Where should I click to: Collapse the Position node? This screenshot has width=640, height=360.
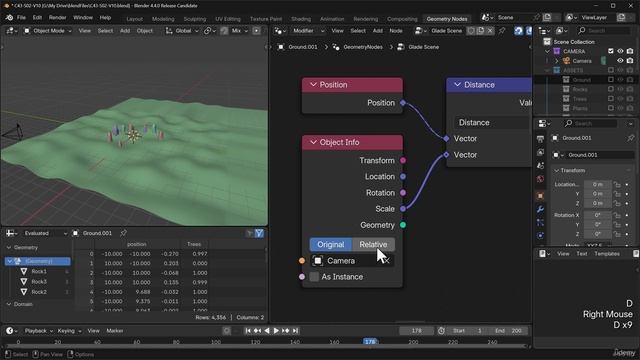coord(313,84)
